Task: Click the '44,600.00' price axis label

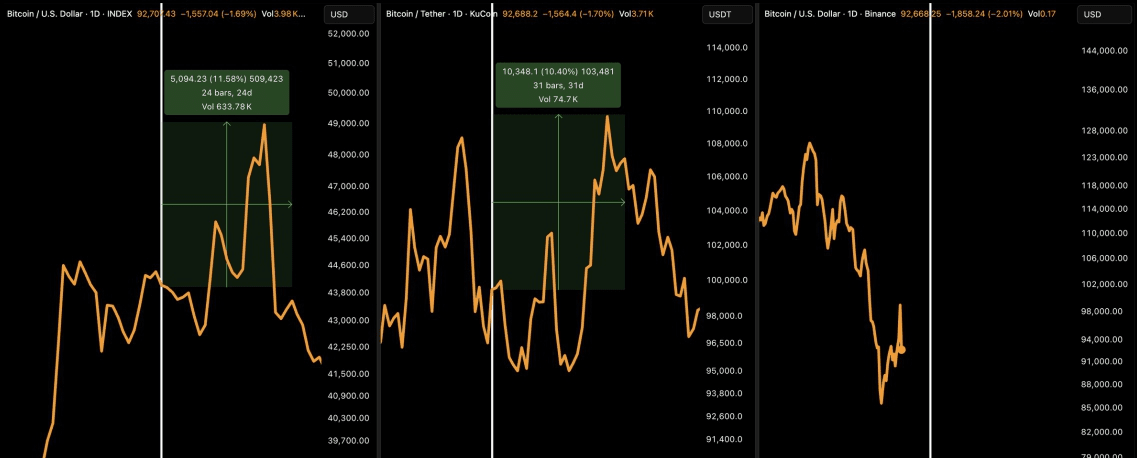Action: pyautogui.click(x=349, y=265)
